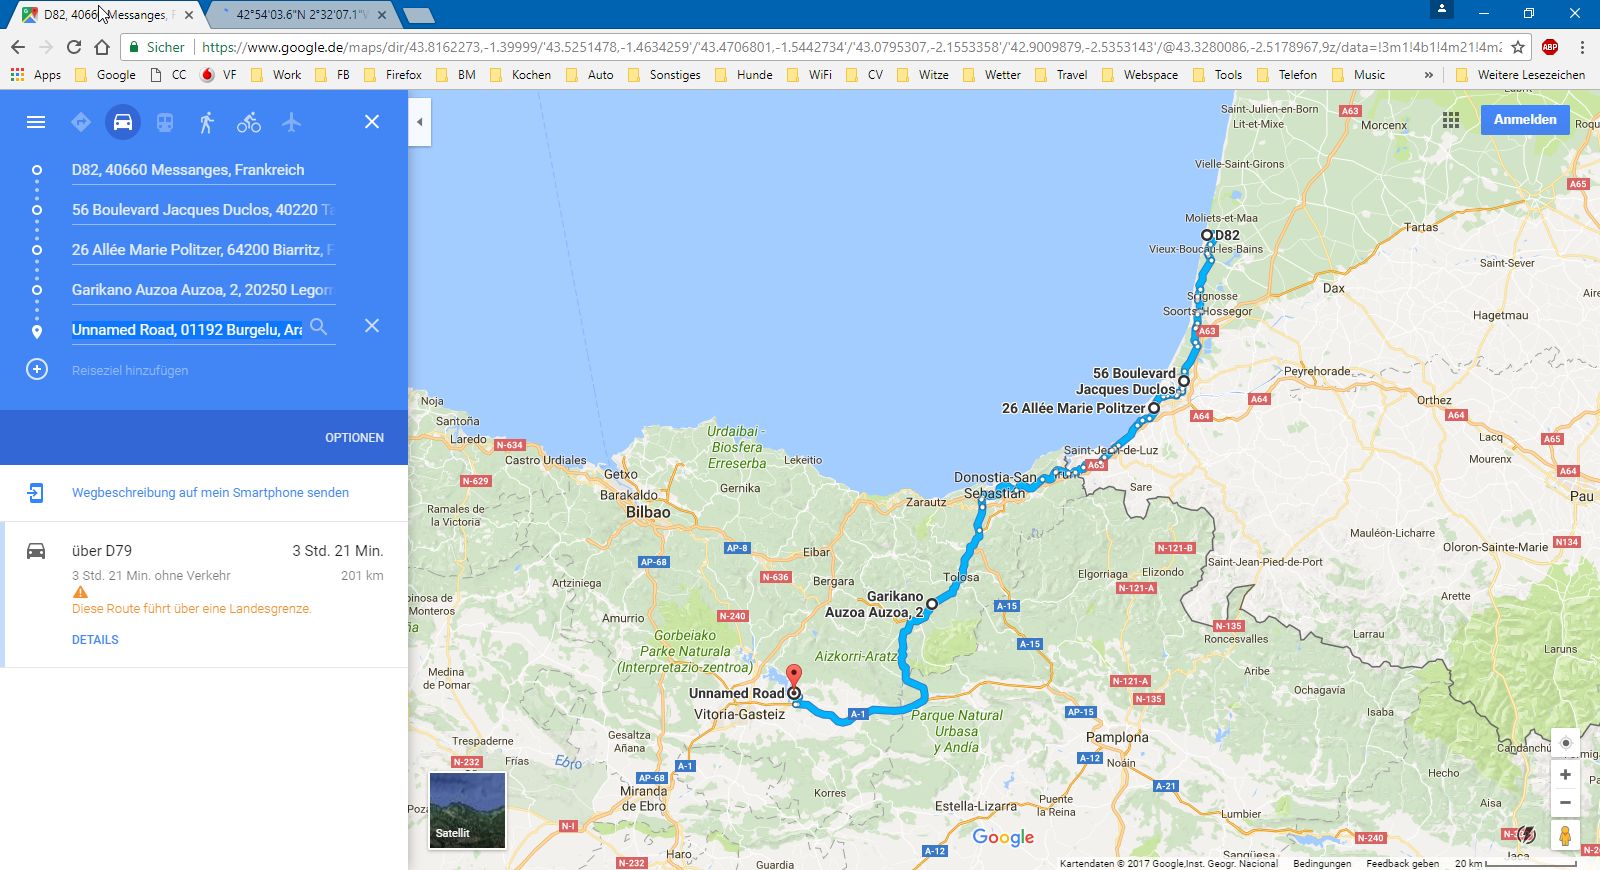Expand OPTIONEN route options
This screenshot has width=1600, height=870.
coord(354,438)
